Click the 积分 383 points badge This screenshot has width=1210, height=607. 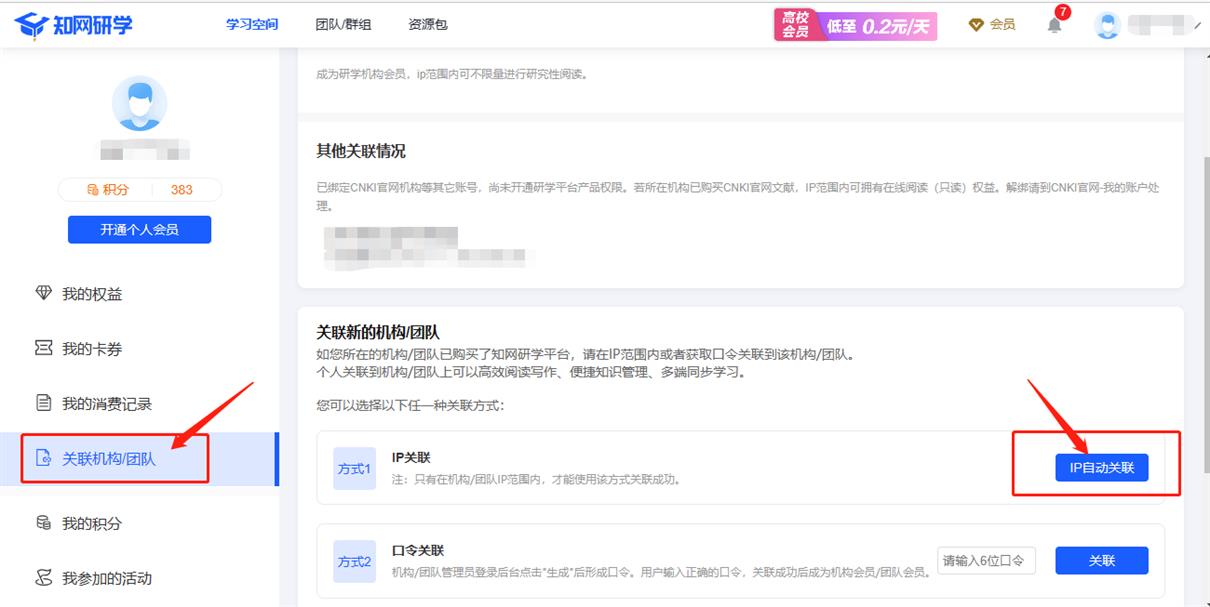coord(139,190)
